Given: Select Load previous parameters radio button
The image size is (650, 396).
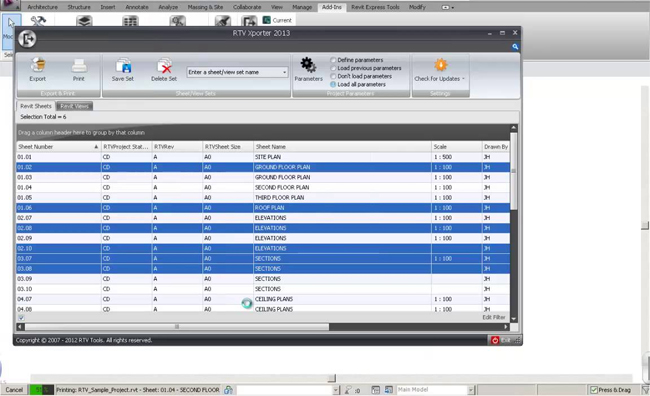Looking at the screenshot, I should (333, 68).
